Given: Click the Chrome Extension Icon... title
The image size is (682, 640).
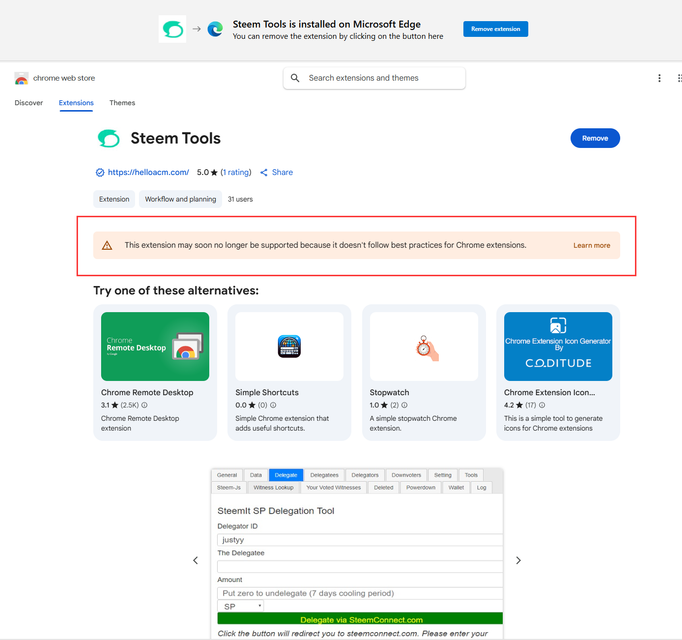Looking at the screenshot, I should point(549,392).
